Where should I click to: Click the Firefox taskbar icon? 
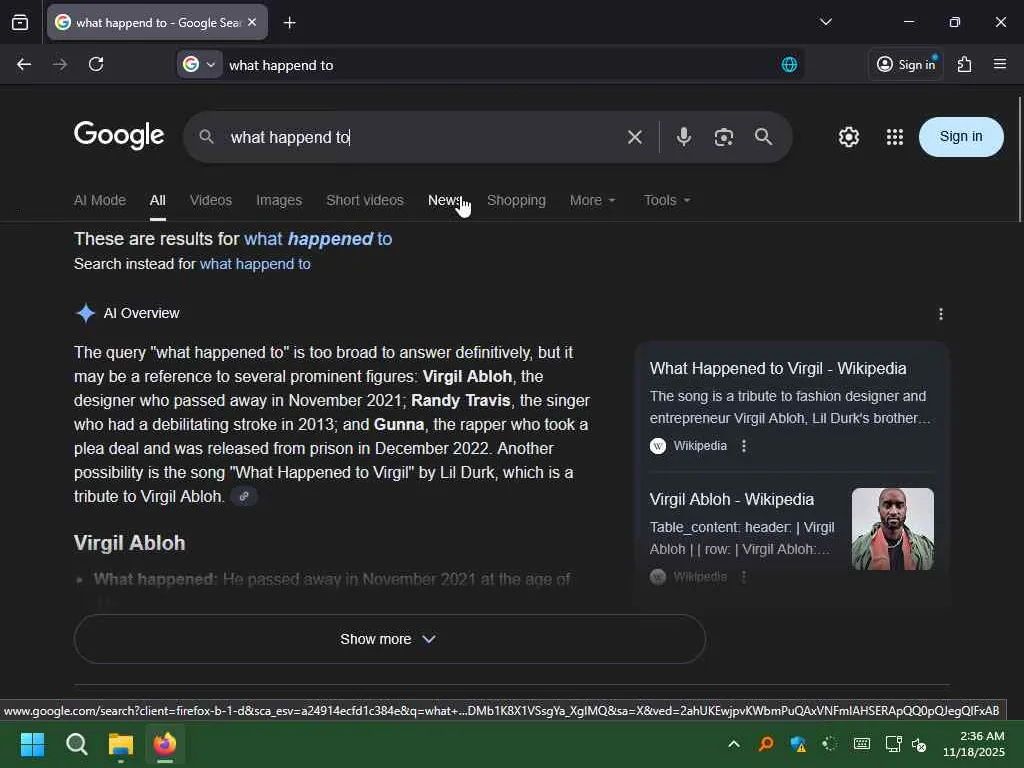click(165, 744)
